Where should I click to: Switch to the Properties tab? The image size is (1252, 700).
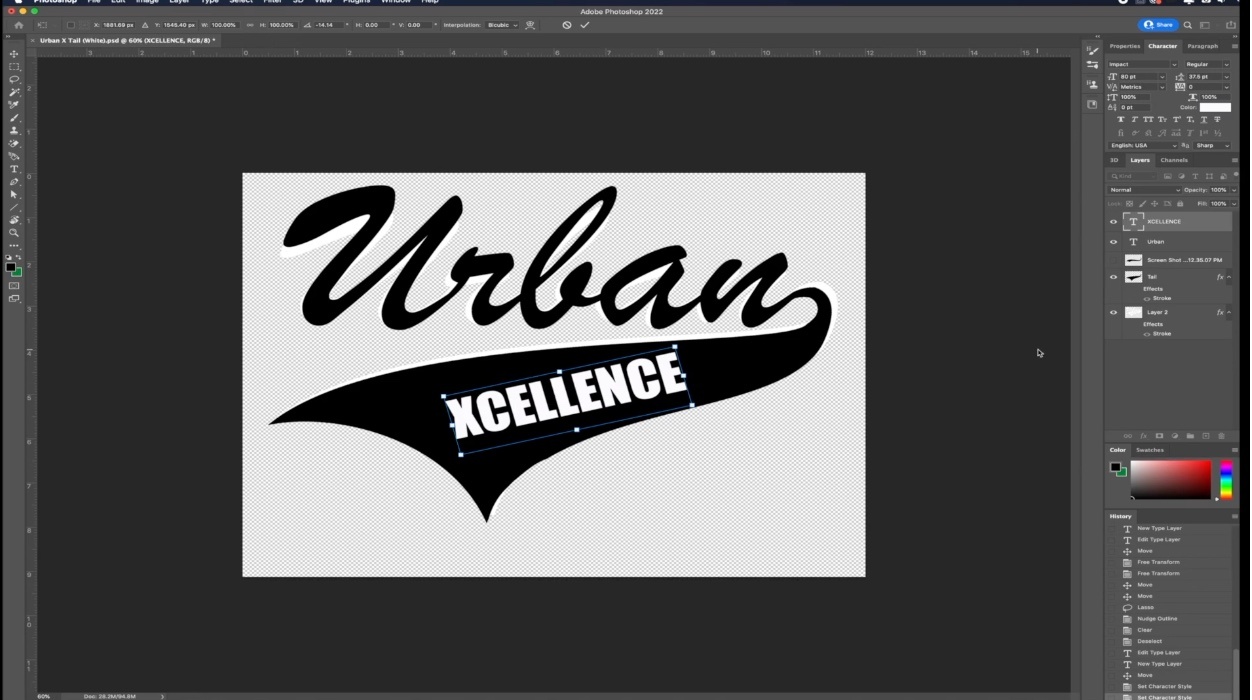coord(1124,46)
